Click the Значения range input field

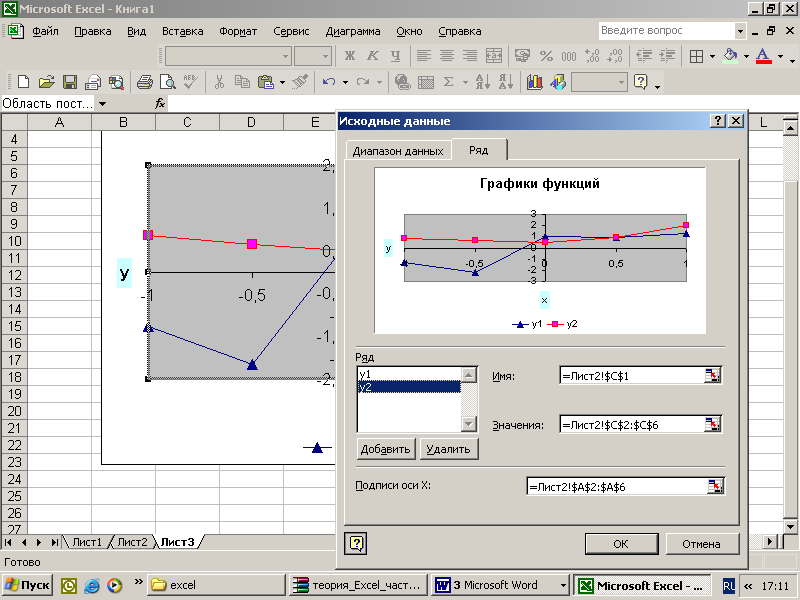click(x=632, y=424)
